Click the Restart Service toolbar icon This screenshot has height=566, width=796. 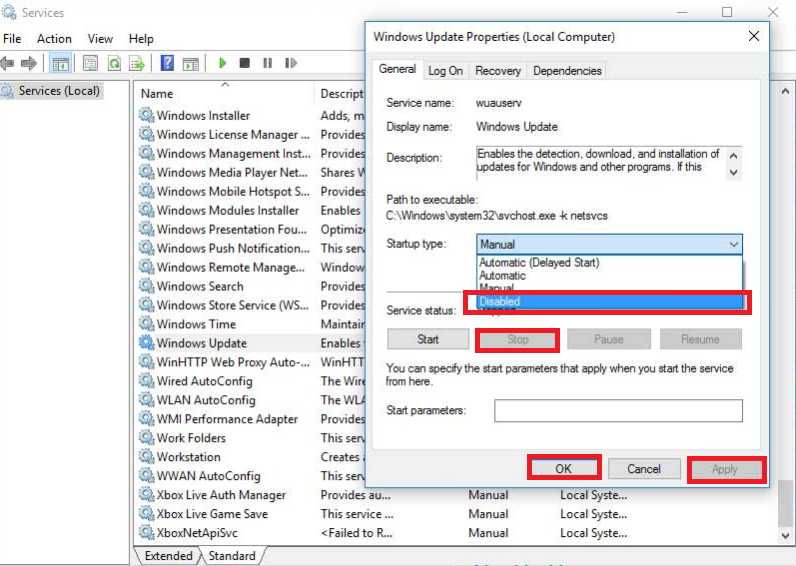click(290, 63)
